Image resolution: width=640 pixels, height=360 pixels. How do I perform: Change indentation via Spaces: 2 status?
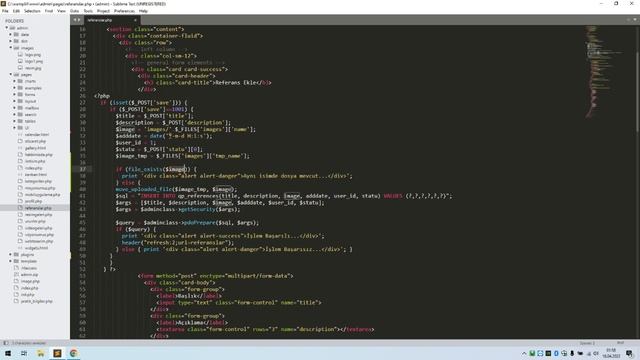(x=587, y=343)
